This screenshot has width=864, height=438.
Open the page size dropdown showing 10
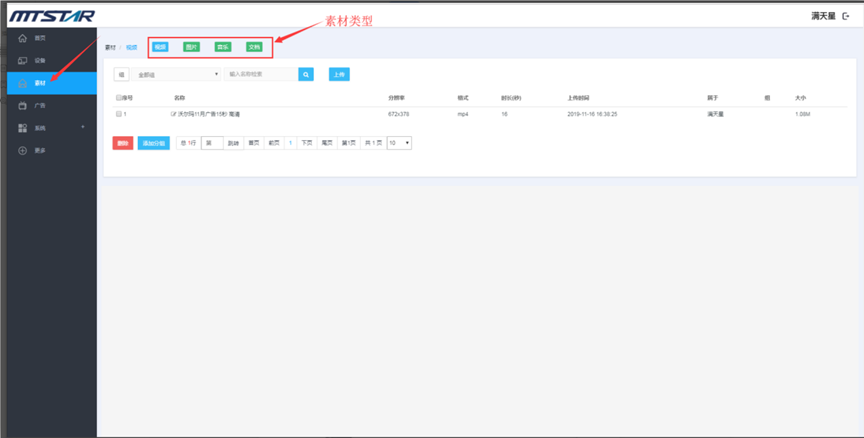399,143
